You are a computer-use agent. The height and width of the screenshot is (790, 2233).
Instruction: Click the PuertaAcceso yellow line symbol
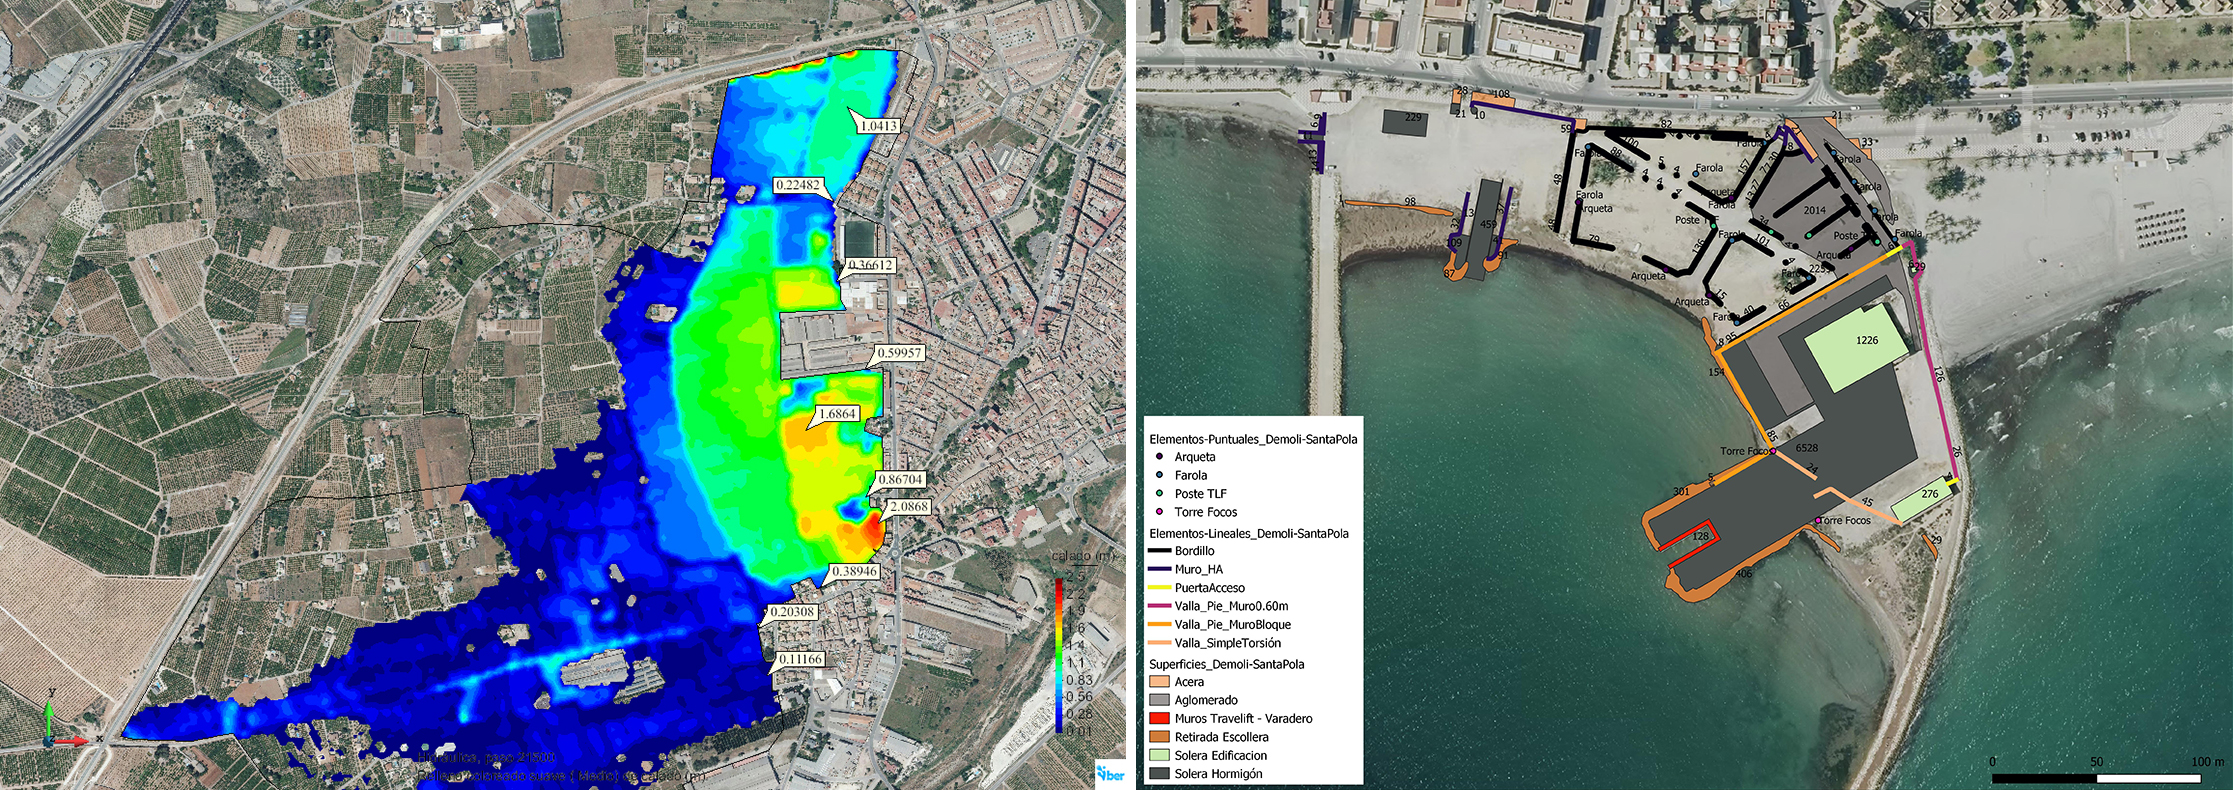[1159, 588]
